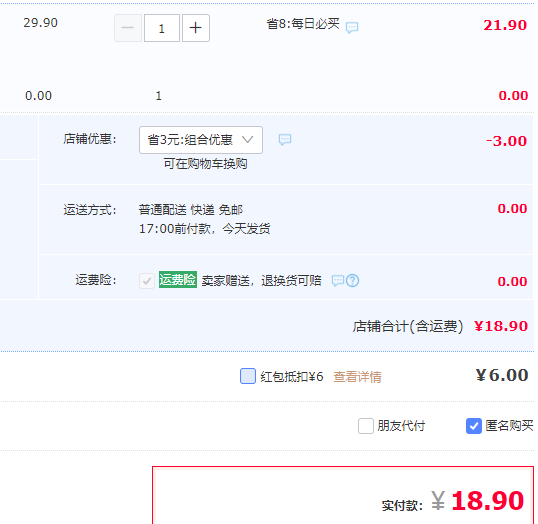Click the 普通配送 快递 免邮 shipping option
The height and width of the screenshot is (524, 538).
coord(191,210)
